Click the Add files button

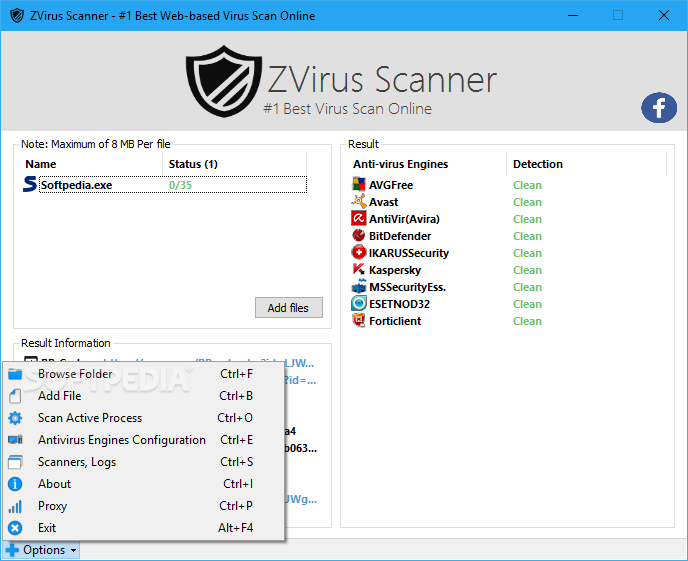coord(289,307)
